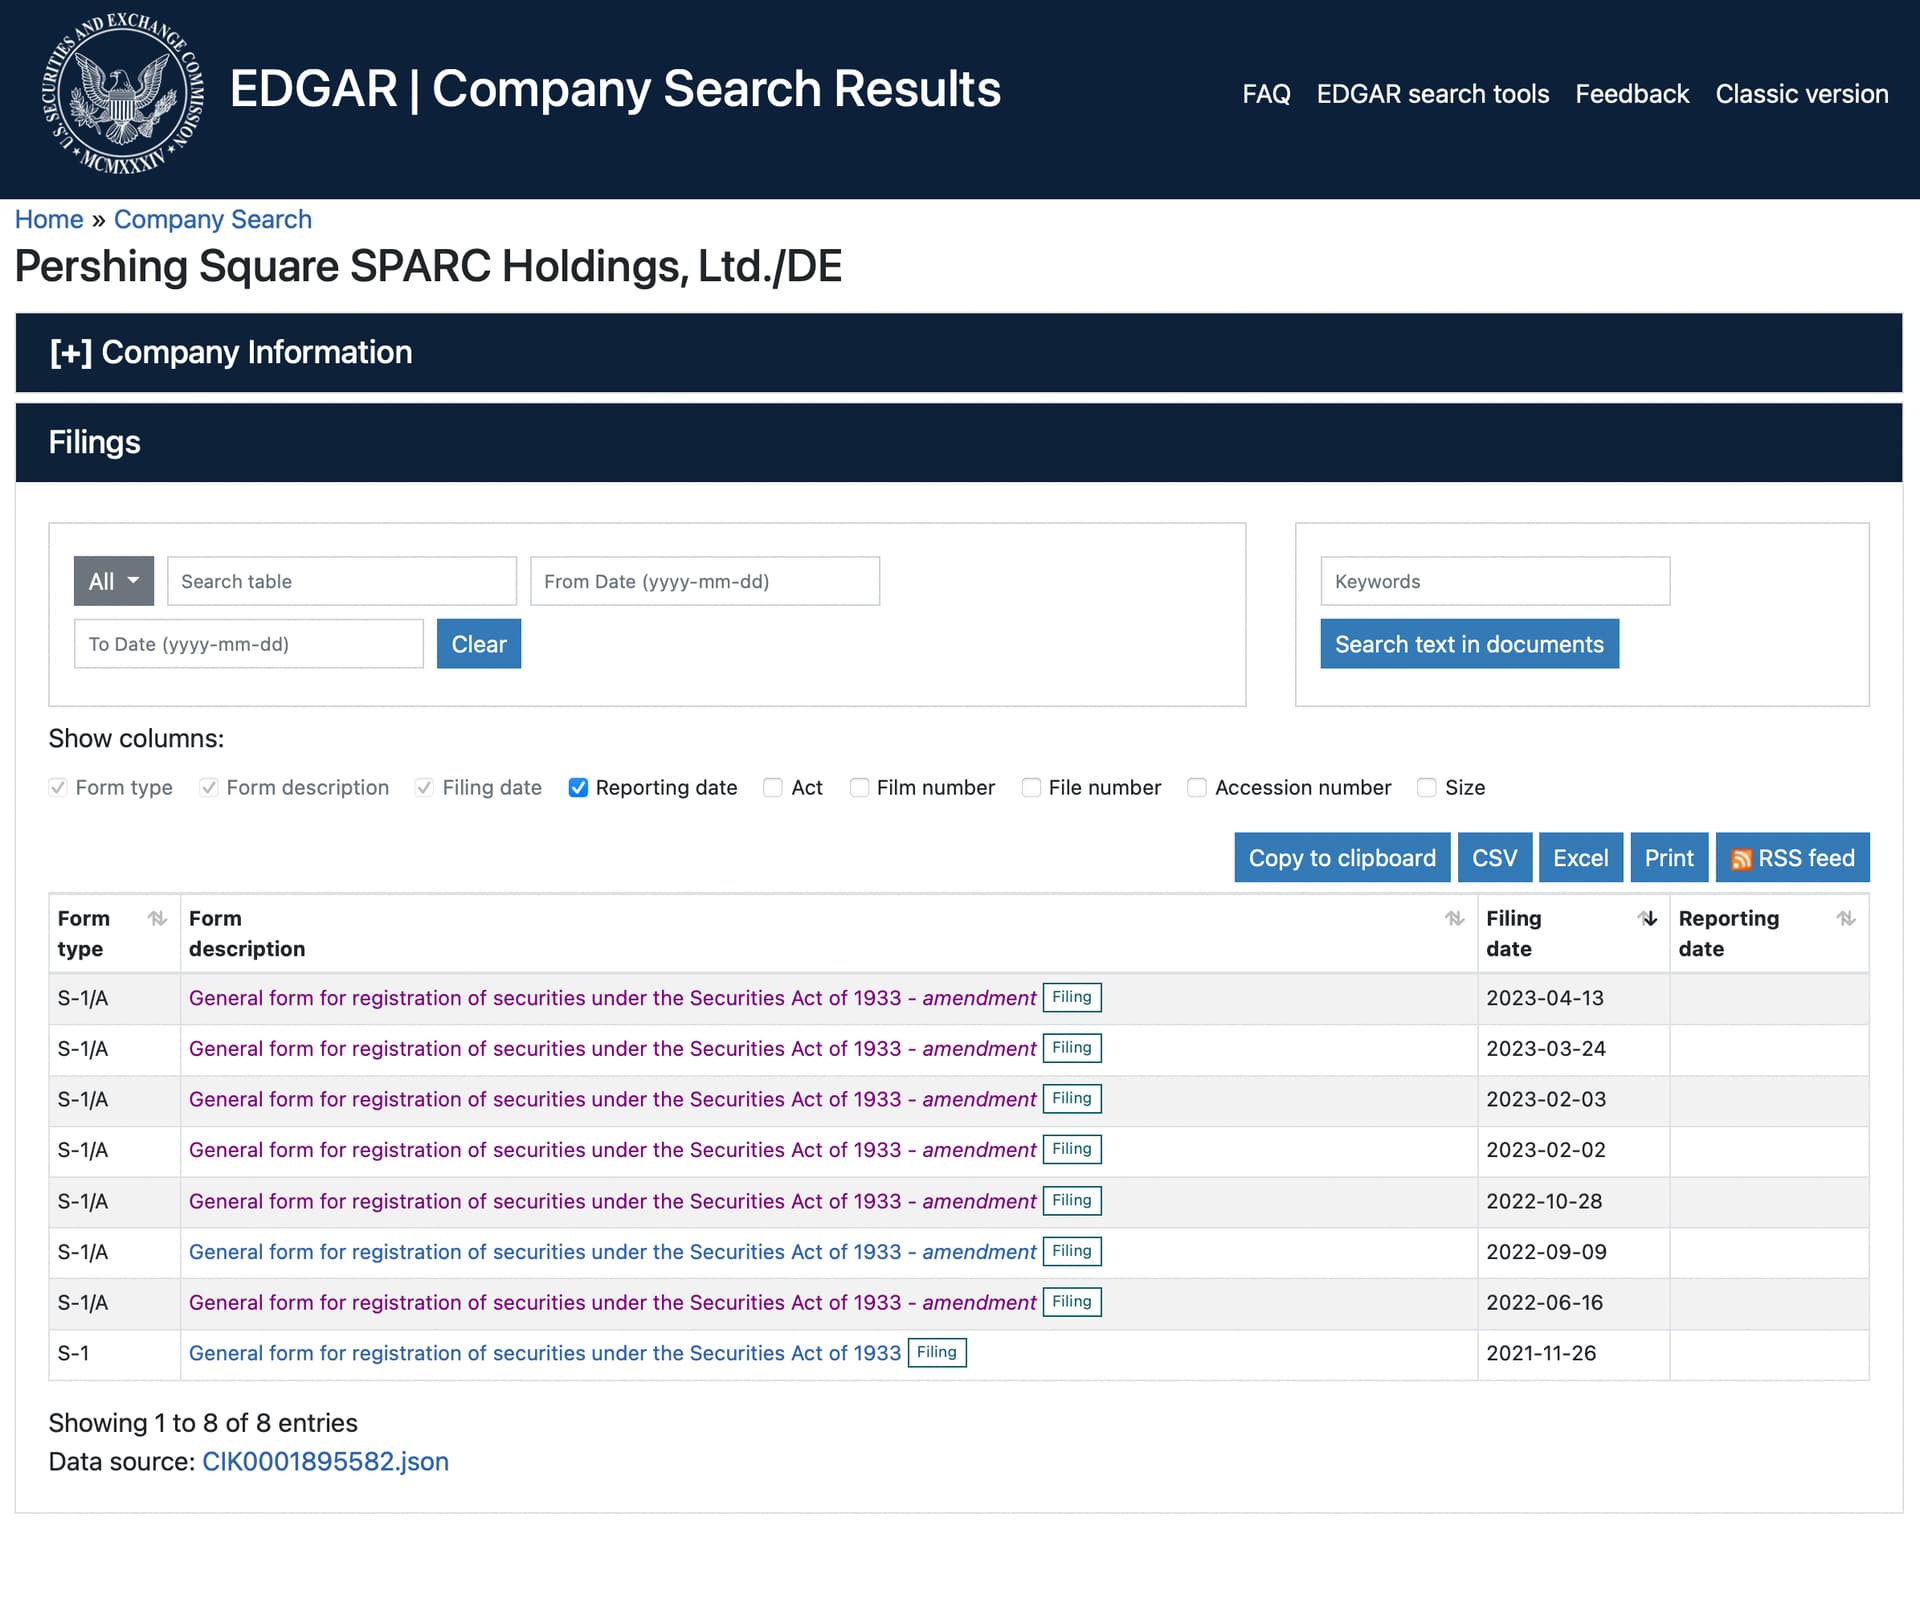Switch to Classic version link
The image size is (1920, 1599).
pos(1802,94)
